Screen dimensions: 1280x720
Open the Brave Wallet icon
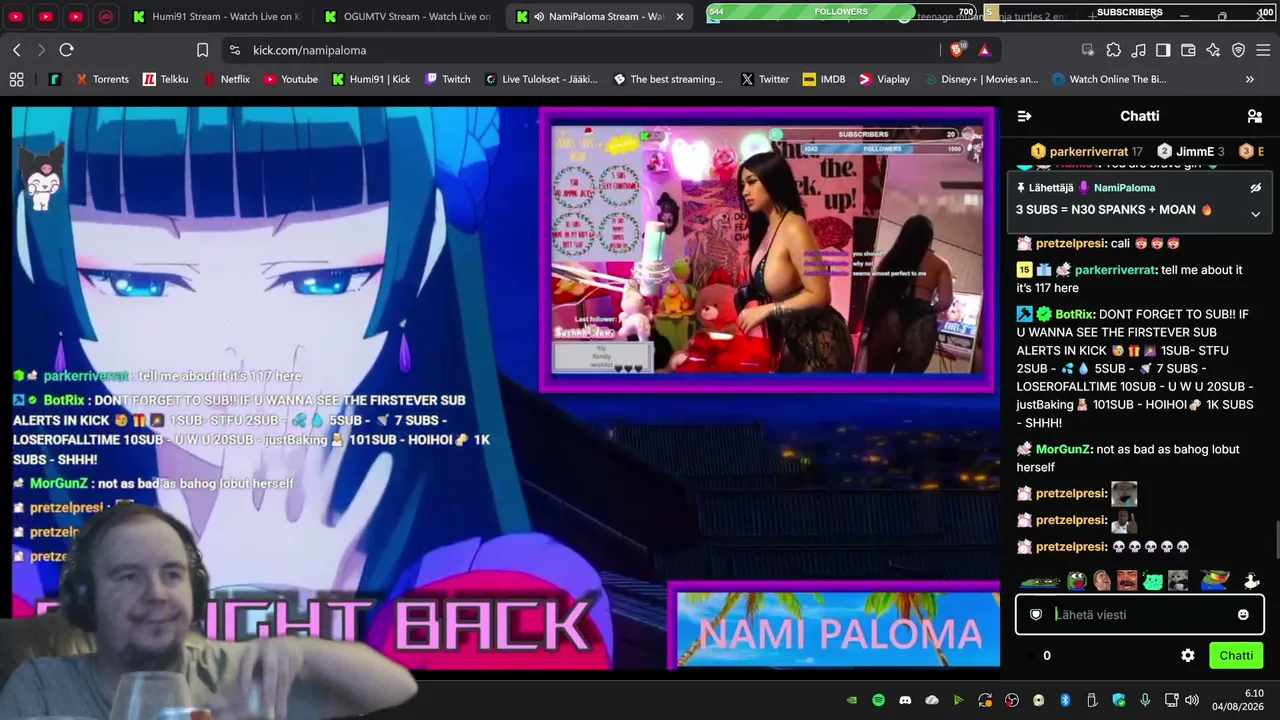click(1188, 50)
